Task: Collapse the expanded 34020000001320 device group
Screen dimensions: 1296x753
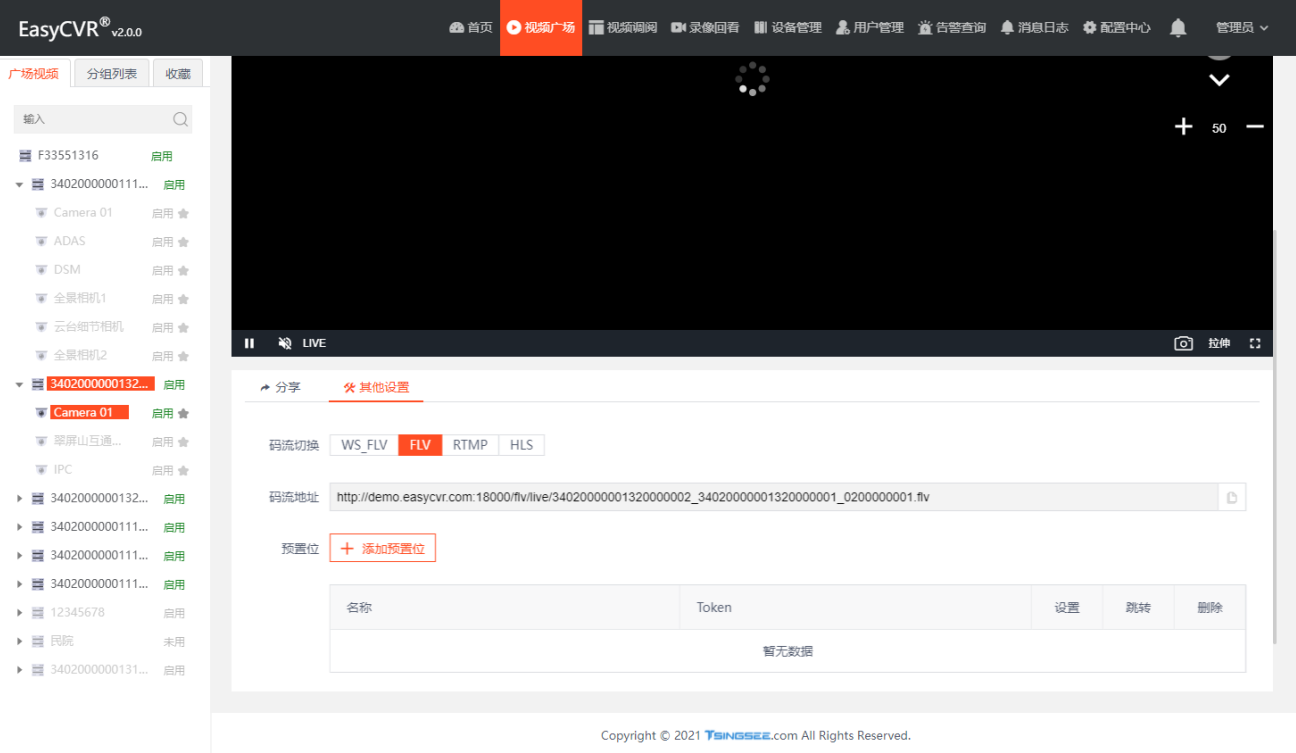Action: (x=17, y=383)
